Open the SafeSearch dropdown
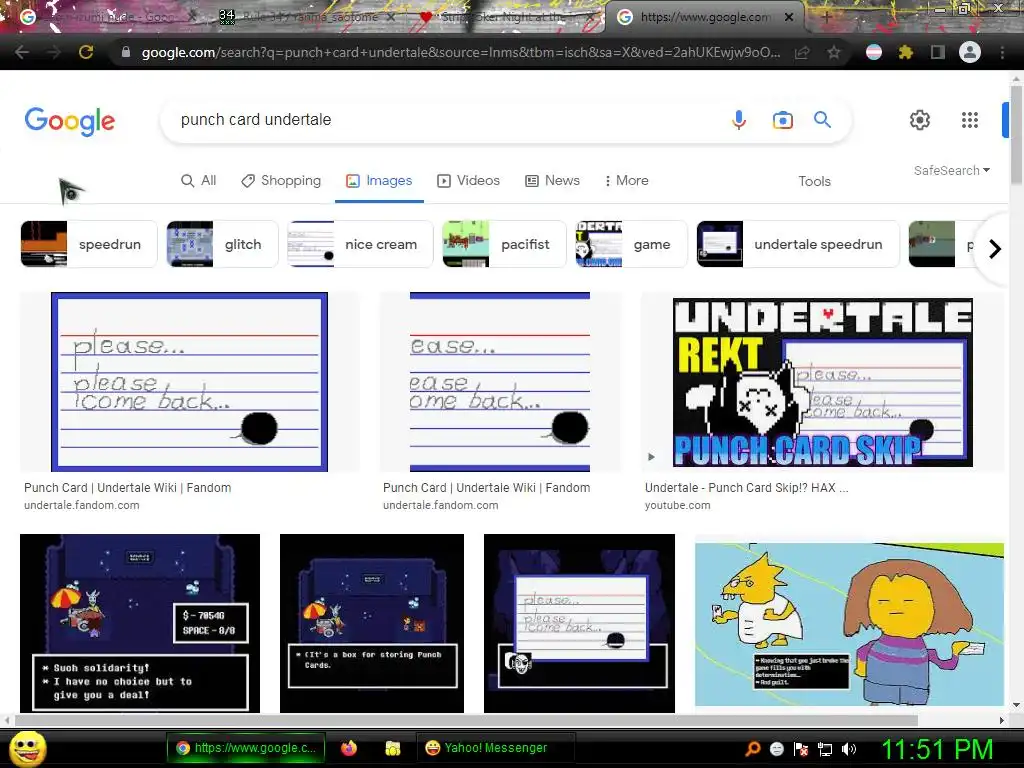Viewport: 1024px width, 768px height. 952,170
